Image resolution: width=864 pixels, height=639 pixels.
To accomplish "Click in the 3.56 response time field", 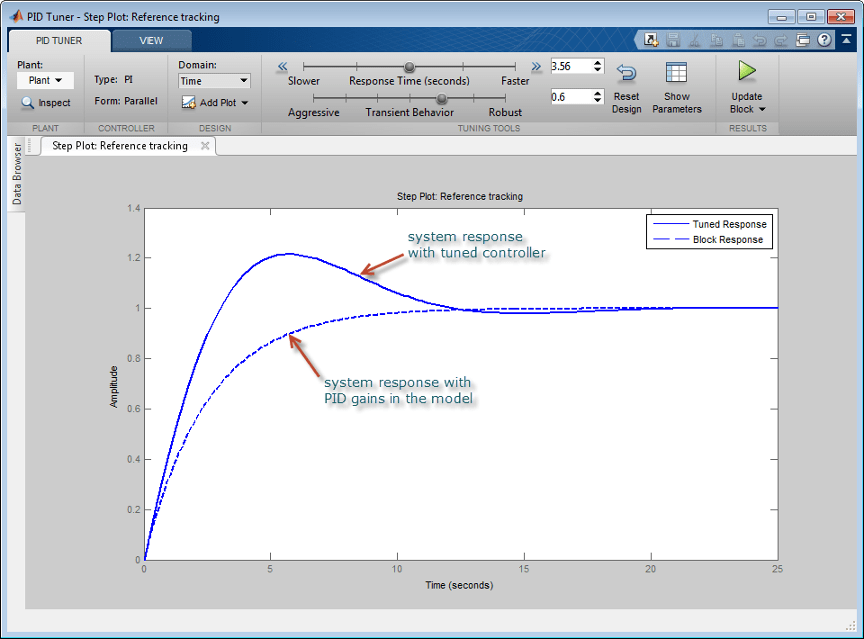I will (571, 66).
